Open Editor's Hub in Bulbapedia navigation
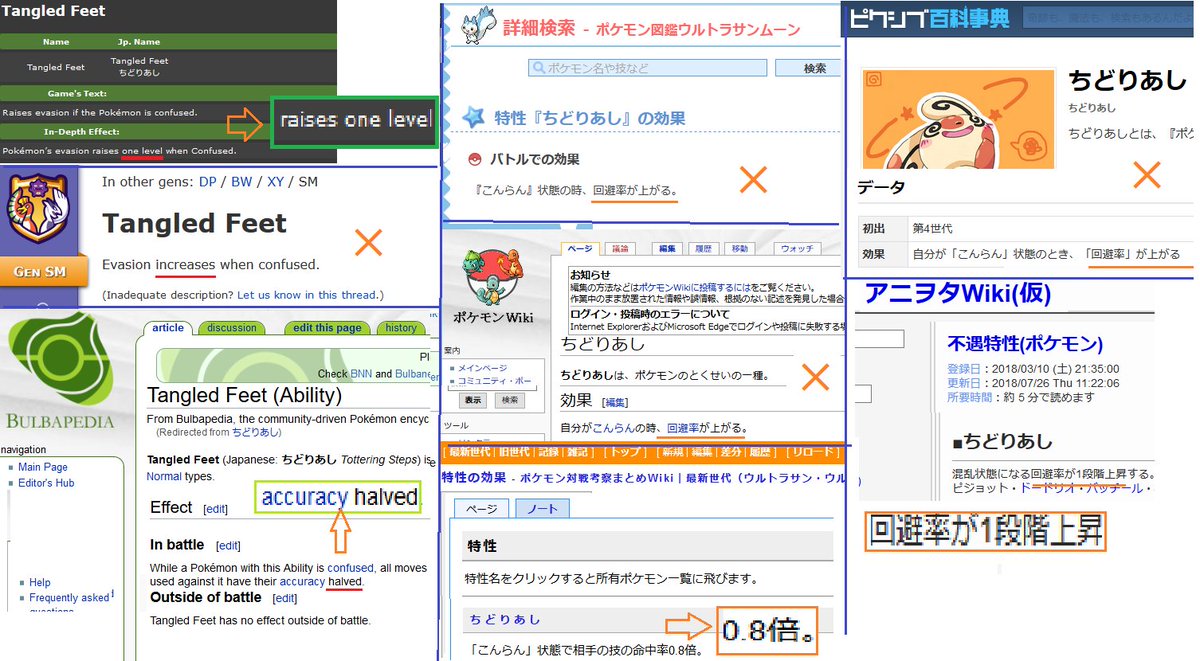This screenshot has width=1200, height=661. tap(46, 483)
